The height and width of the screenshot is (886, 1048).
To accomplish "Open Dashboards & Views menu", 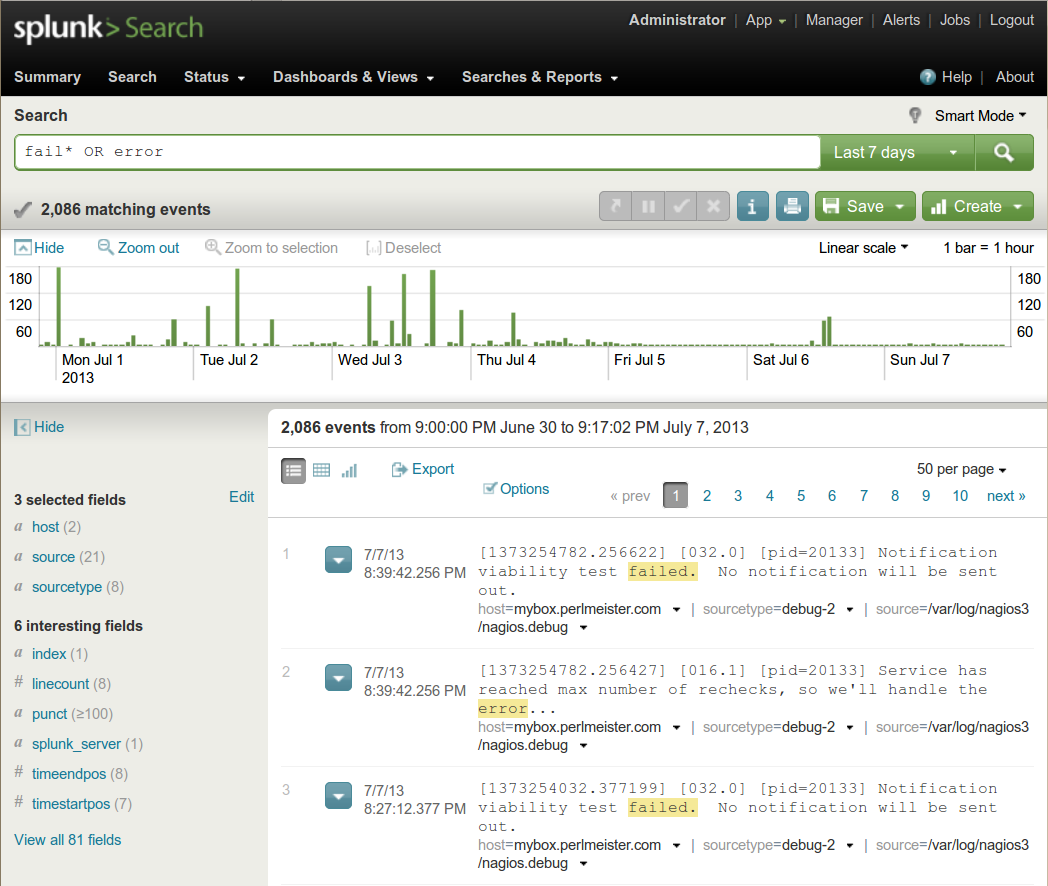I will [354, 77].
